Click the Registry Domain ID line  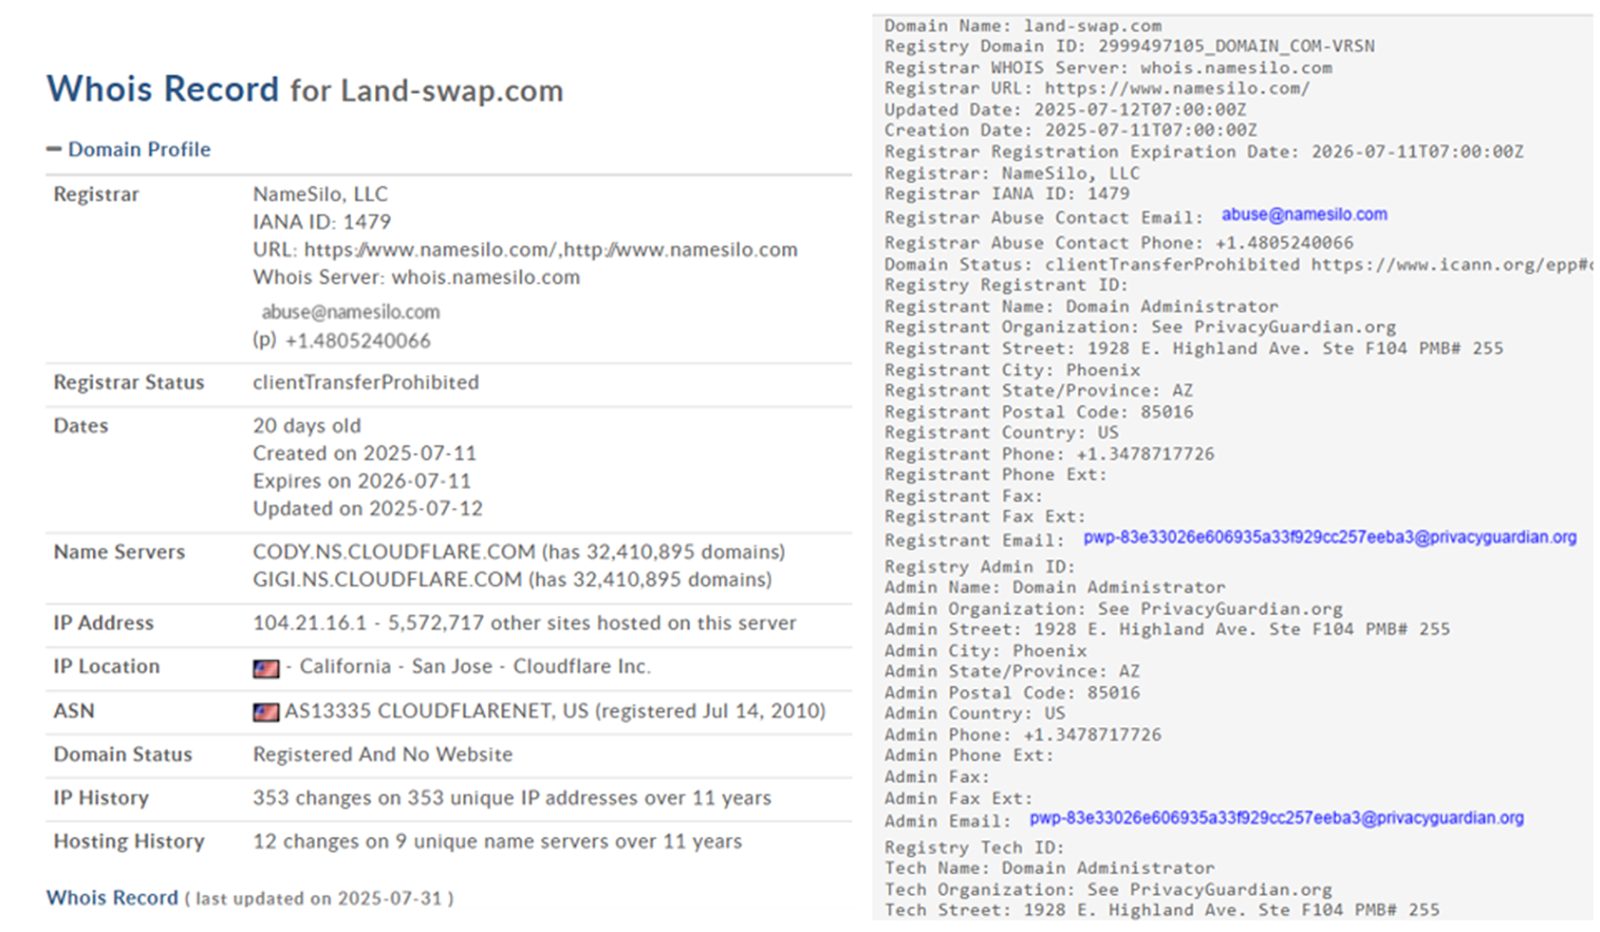pos(1129,46)
